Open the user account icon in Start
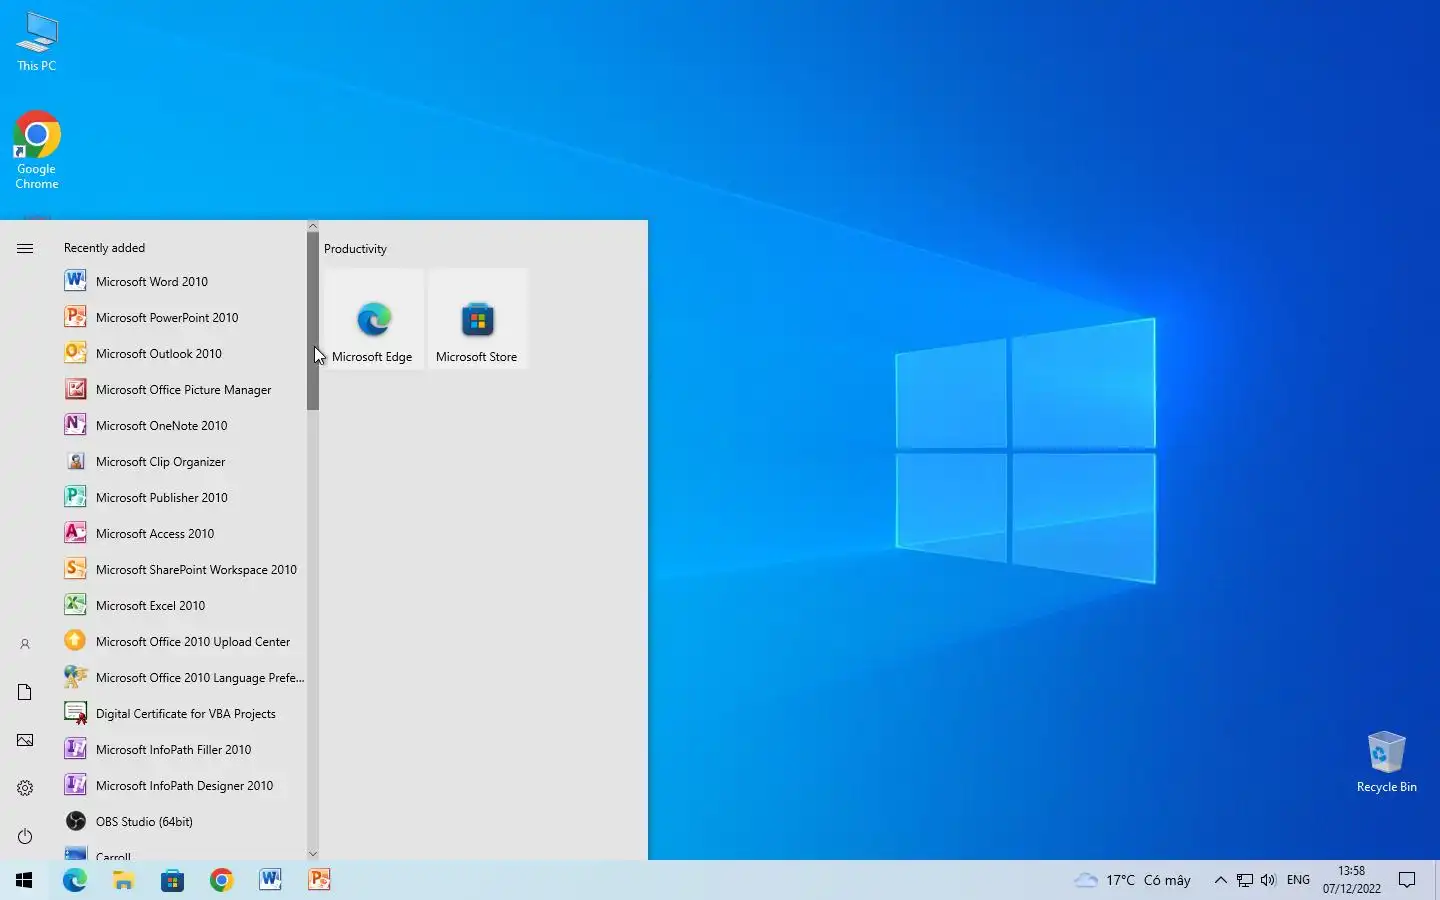The height and width of the screenshot is (900, 1440). [25, 644]
